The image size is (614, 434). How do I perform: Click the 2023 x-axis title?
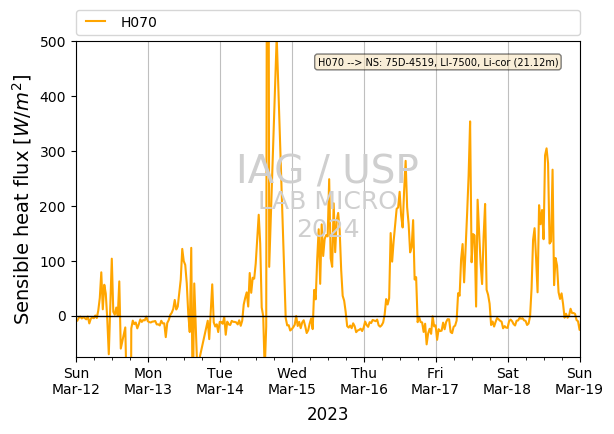[327, 414]
